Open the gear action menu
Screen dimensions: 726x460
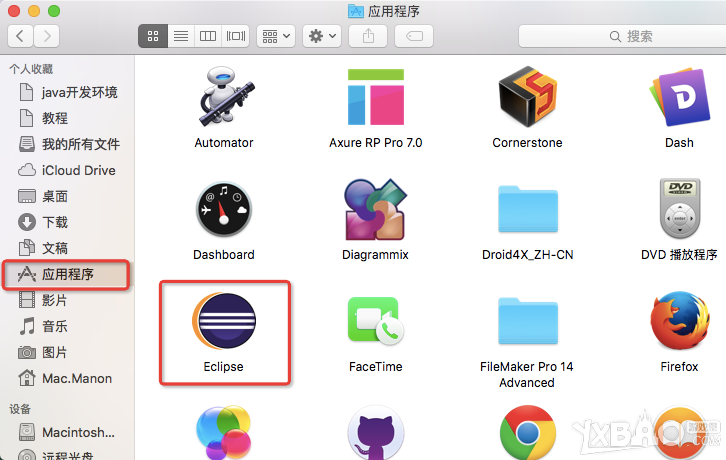[322, 36]
